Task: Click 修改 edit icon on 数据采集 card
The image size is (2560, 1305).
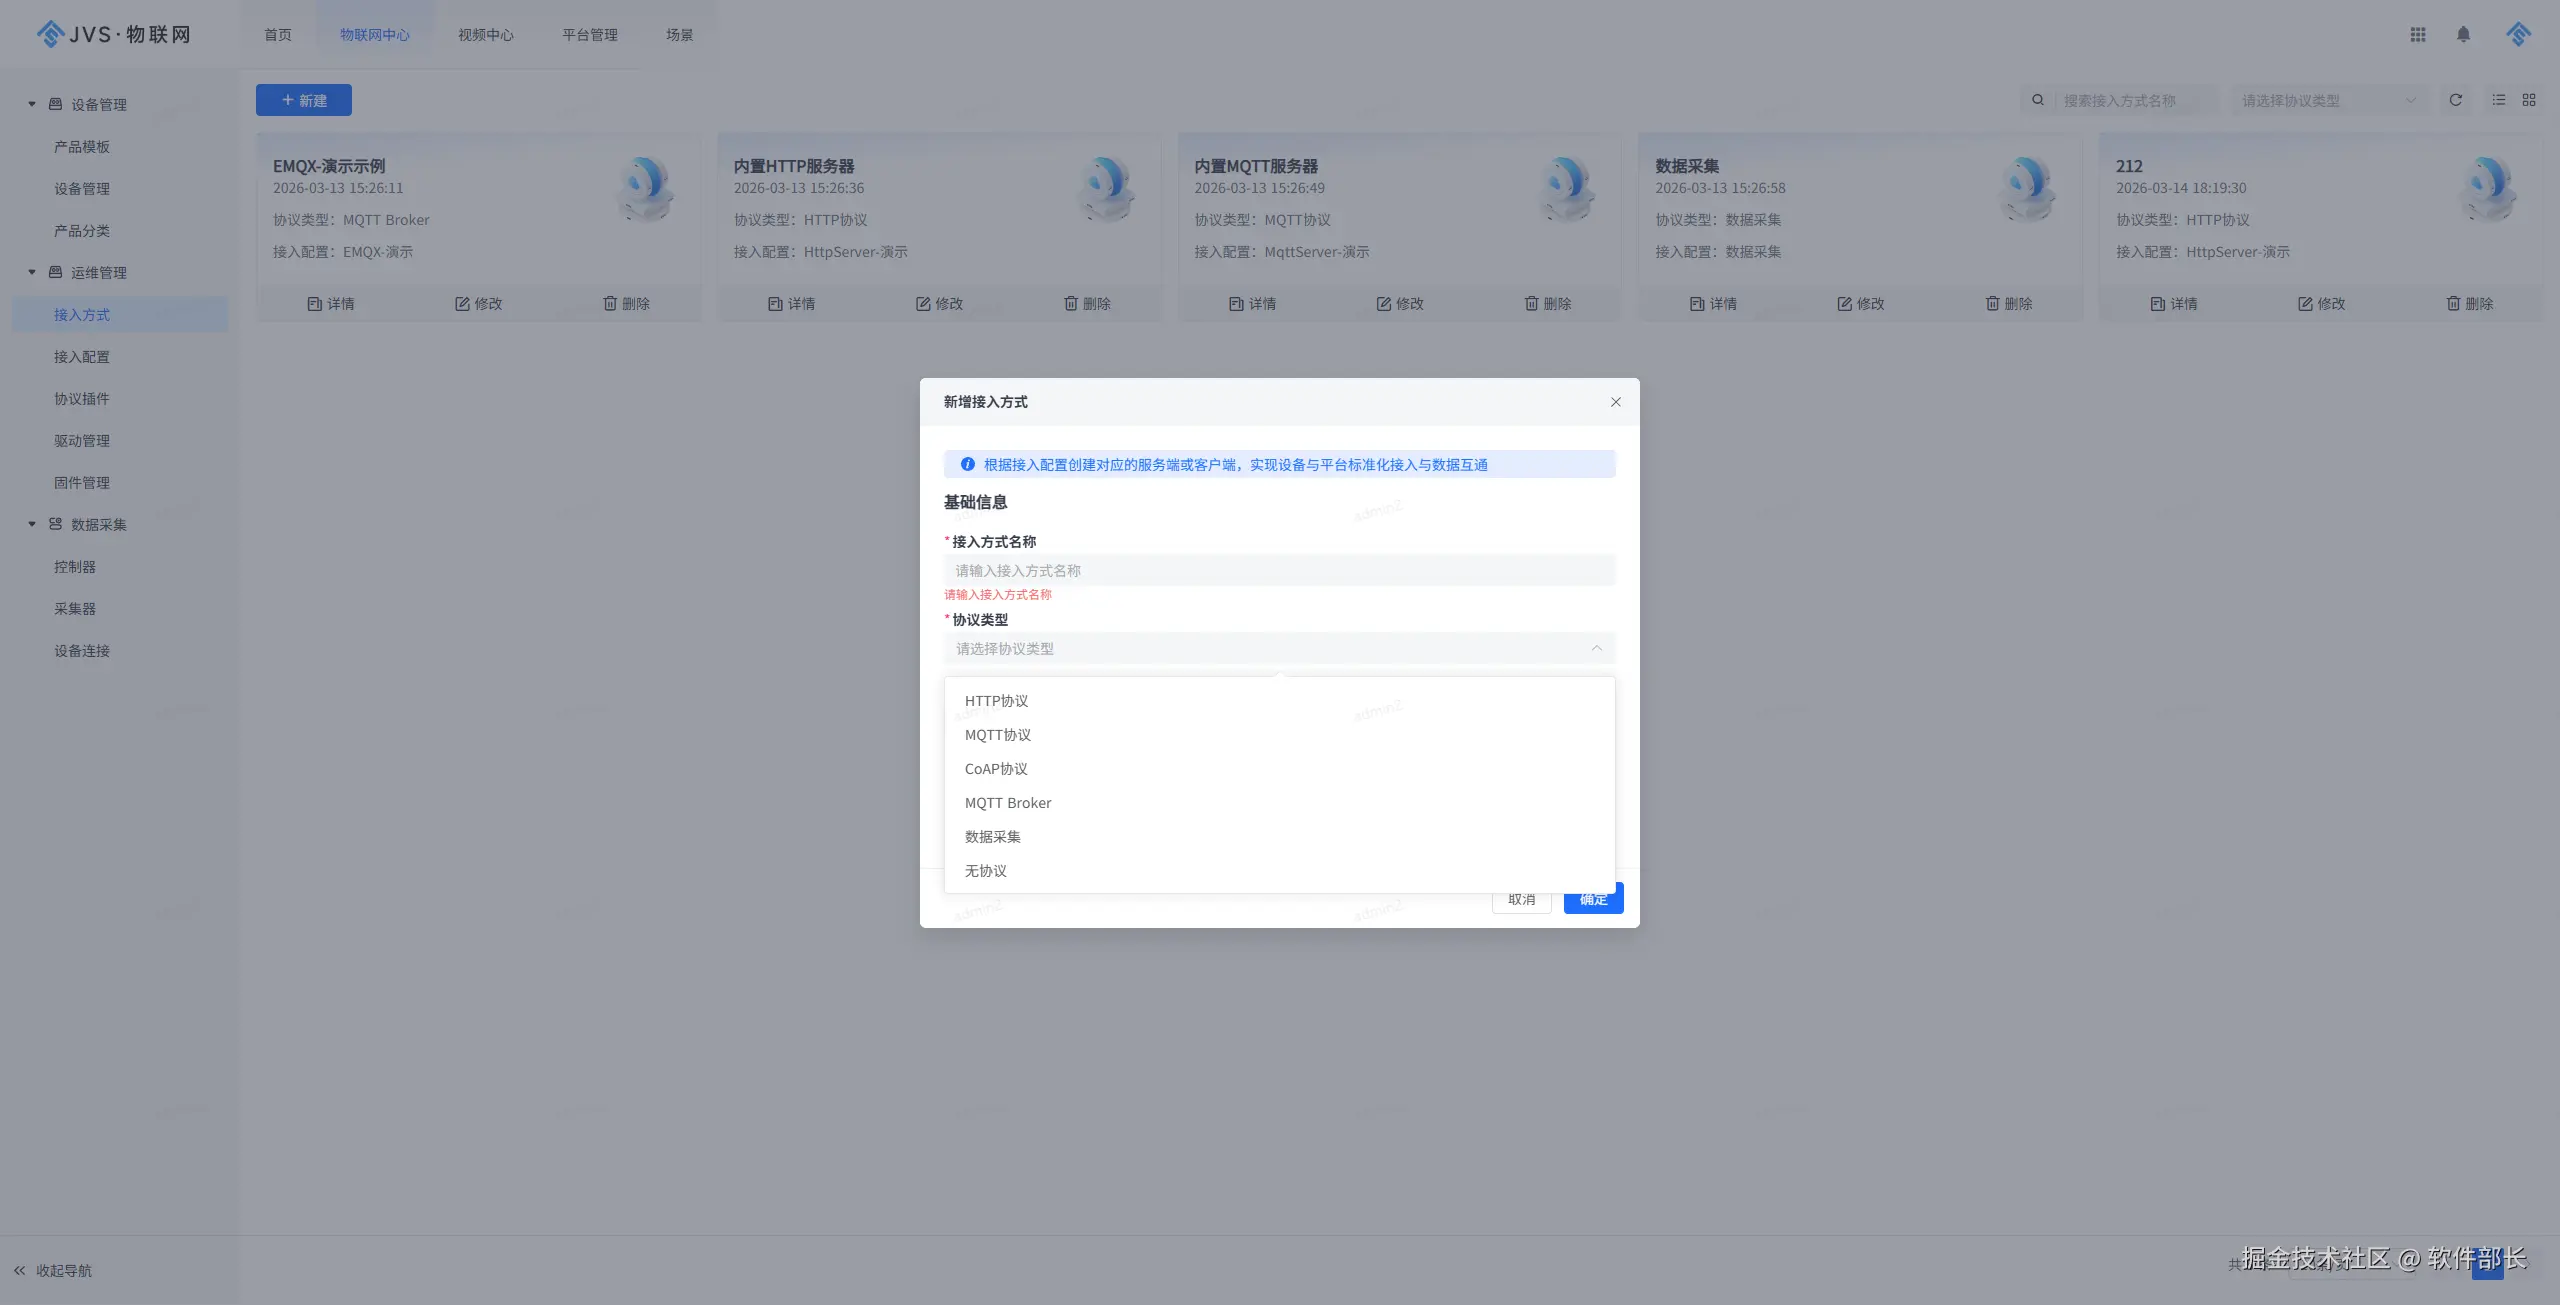Action: [x=1844, y=303]
